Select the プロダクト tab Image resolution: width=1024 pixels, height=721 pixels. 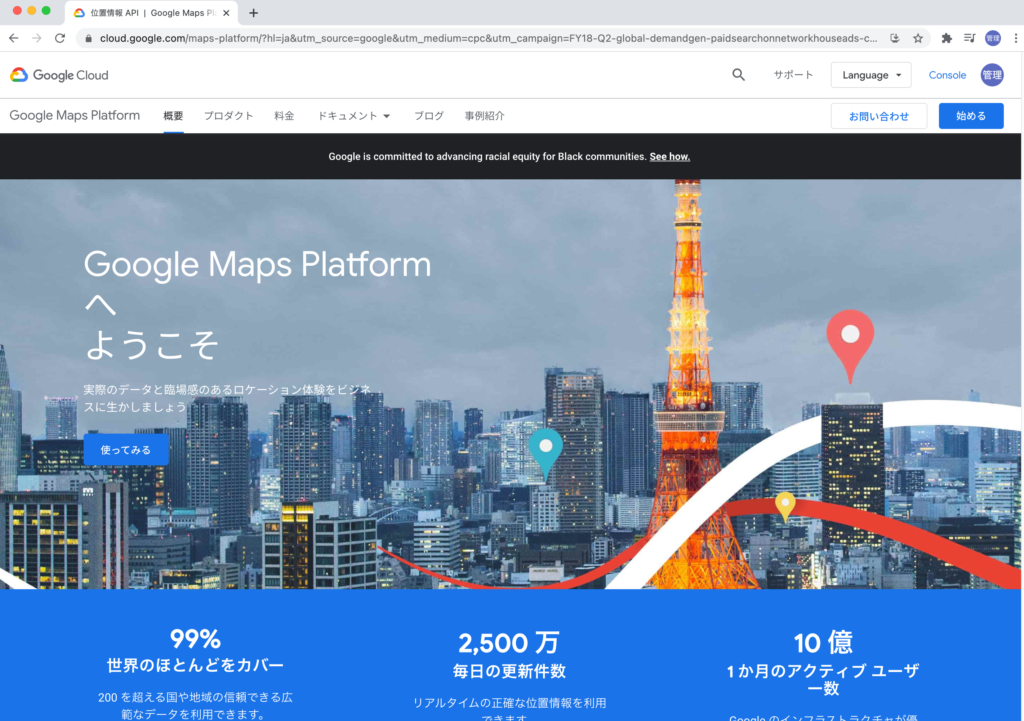point(228,116)
